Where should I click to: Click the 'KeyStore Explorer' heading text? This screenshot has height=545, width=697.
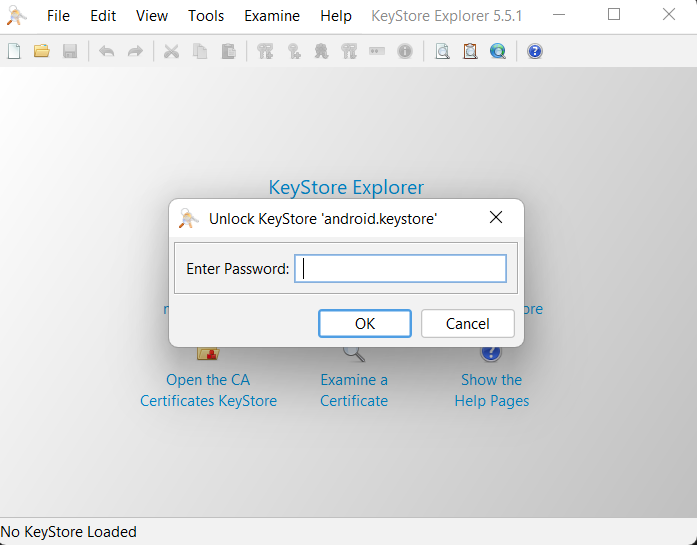(x=346, y=187)
